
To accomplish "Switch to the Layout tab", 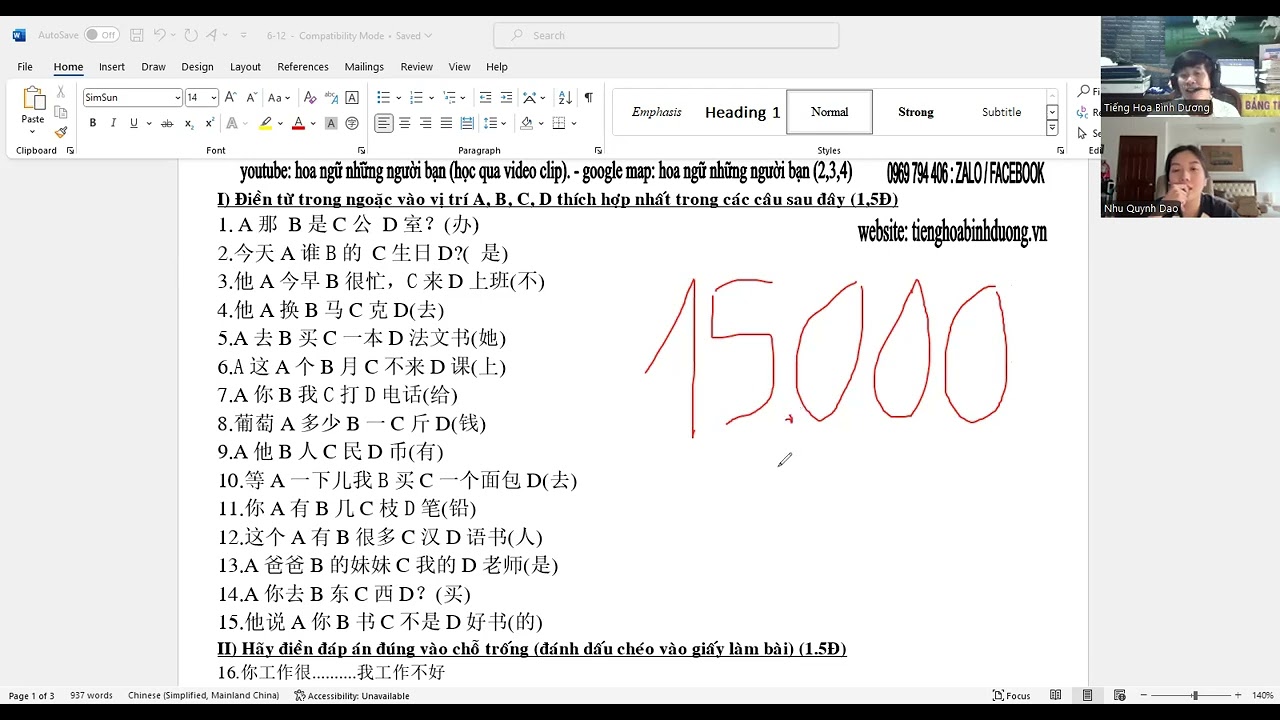I will tap(245, 67).
